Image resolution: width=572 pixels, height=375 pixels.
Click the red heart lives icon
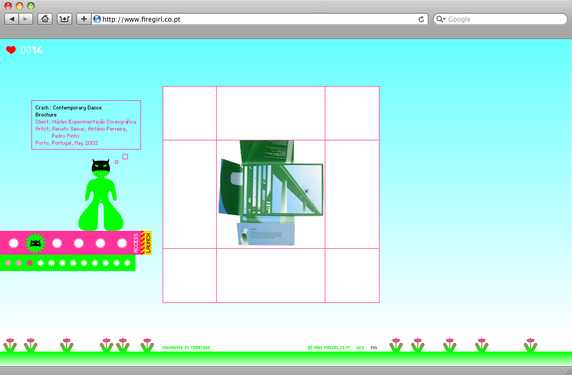click(11, 50)
